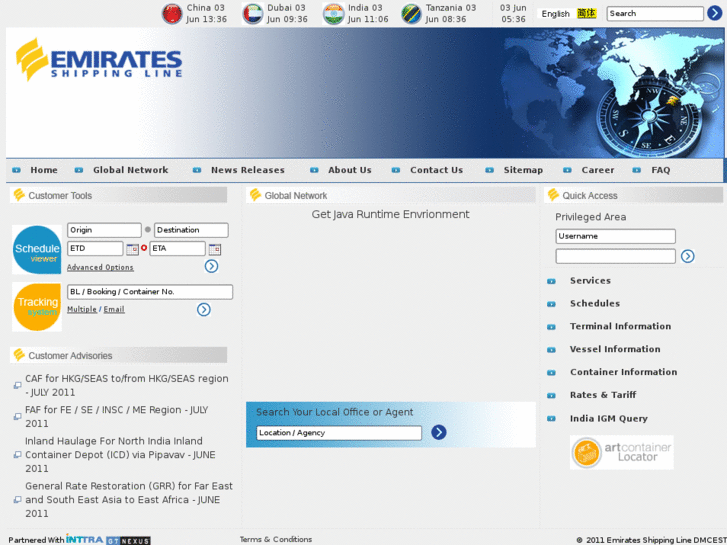
Task: Submit the top site search
Action: pyautogui.click(x=714, y=13)
